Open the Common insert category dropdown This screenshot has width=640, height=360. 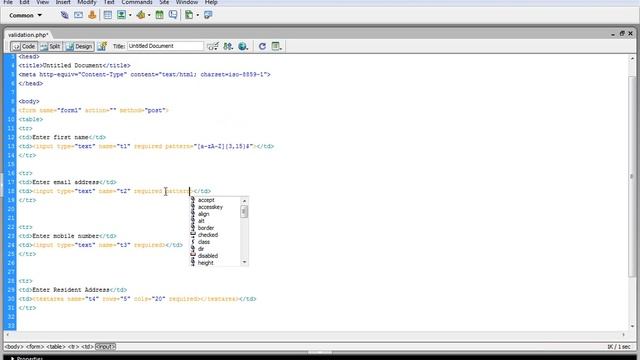coord(25,16)
